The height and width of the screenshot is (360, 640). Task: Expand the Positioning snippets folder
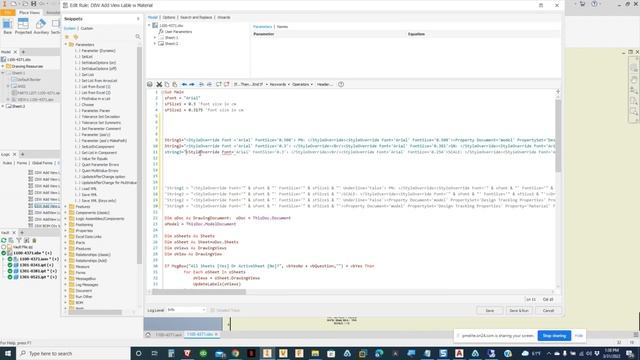(66, 224)
